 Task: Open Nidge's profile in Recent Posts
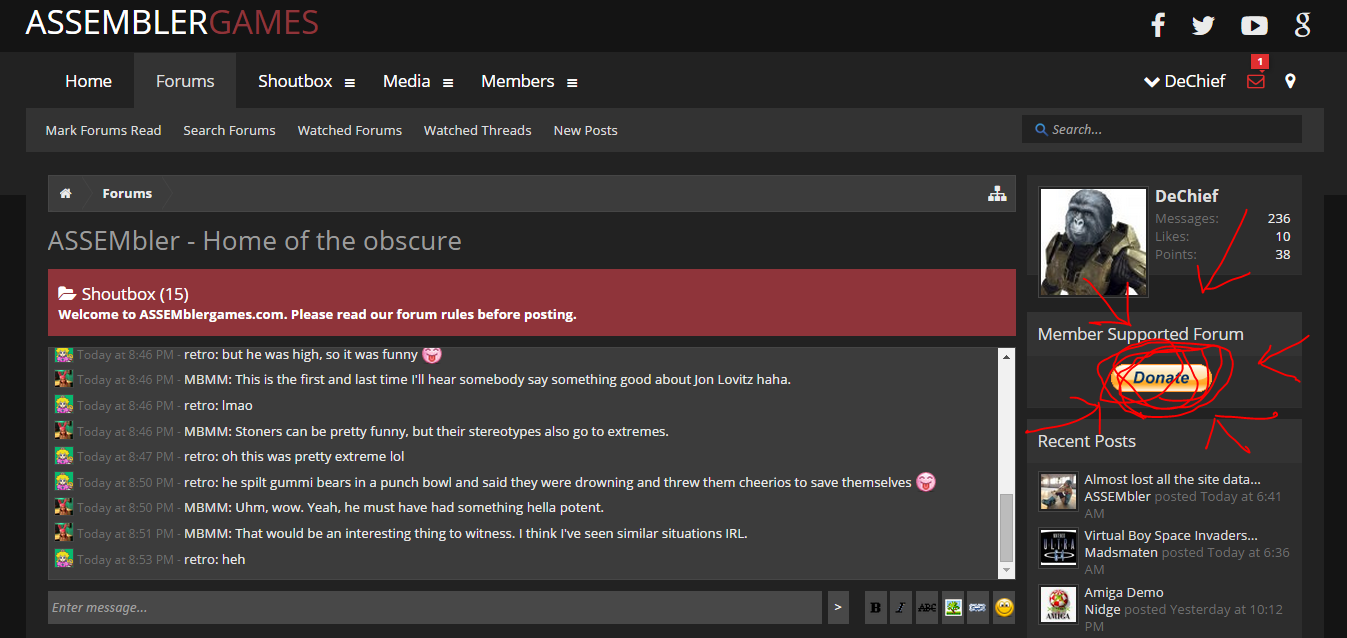pyautogui.click(x=1102, y=609)
